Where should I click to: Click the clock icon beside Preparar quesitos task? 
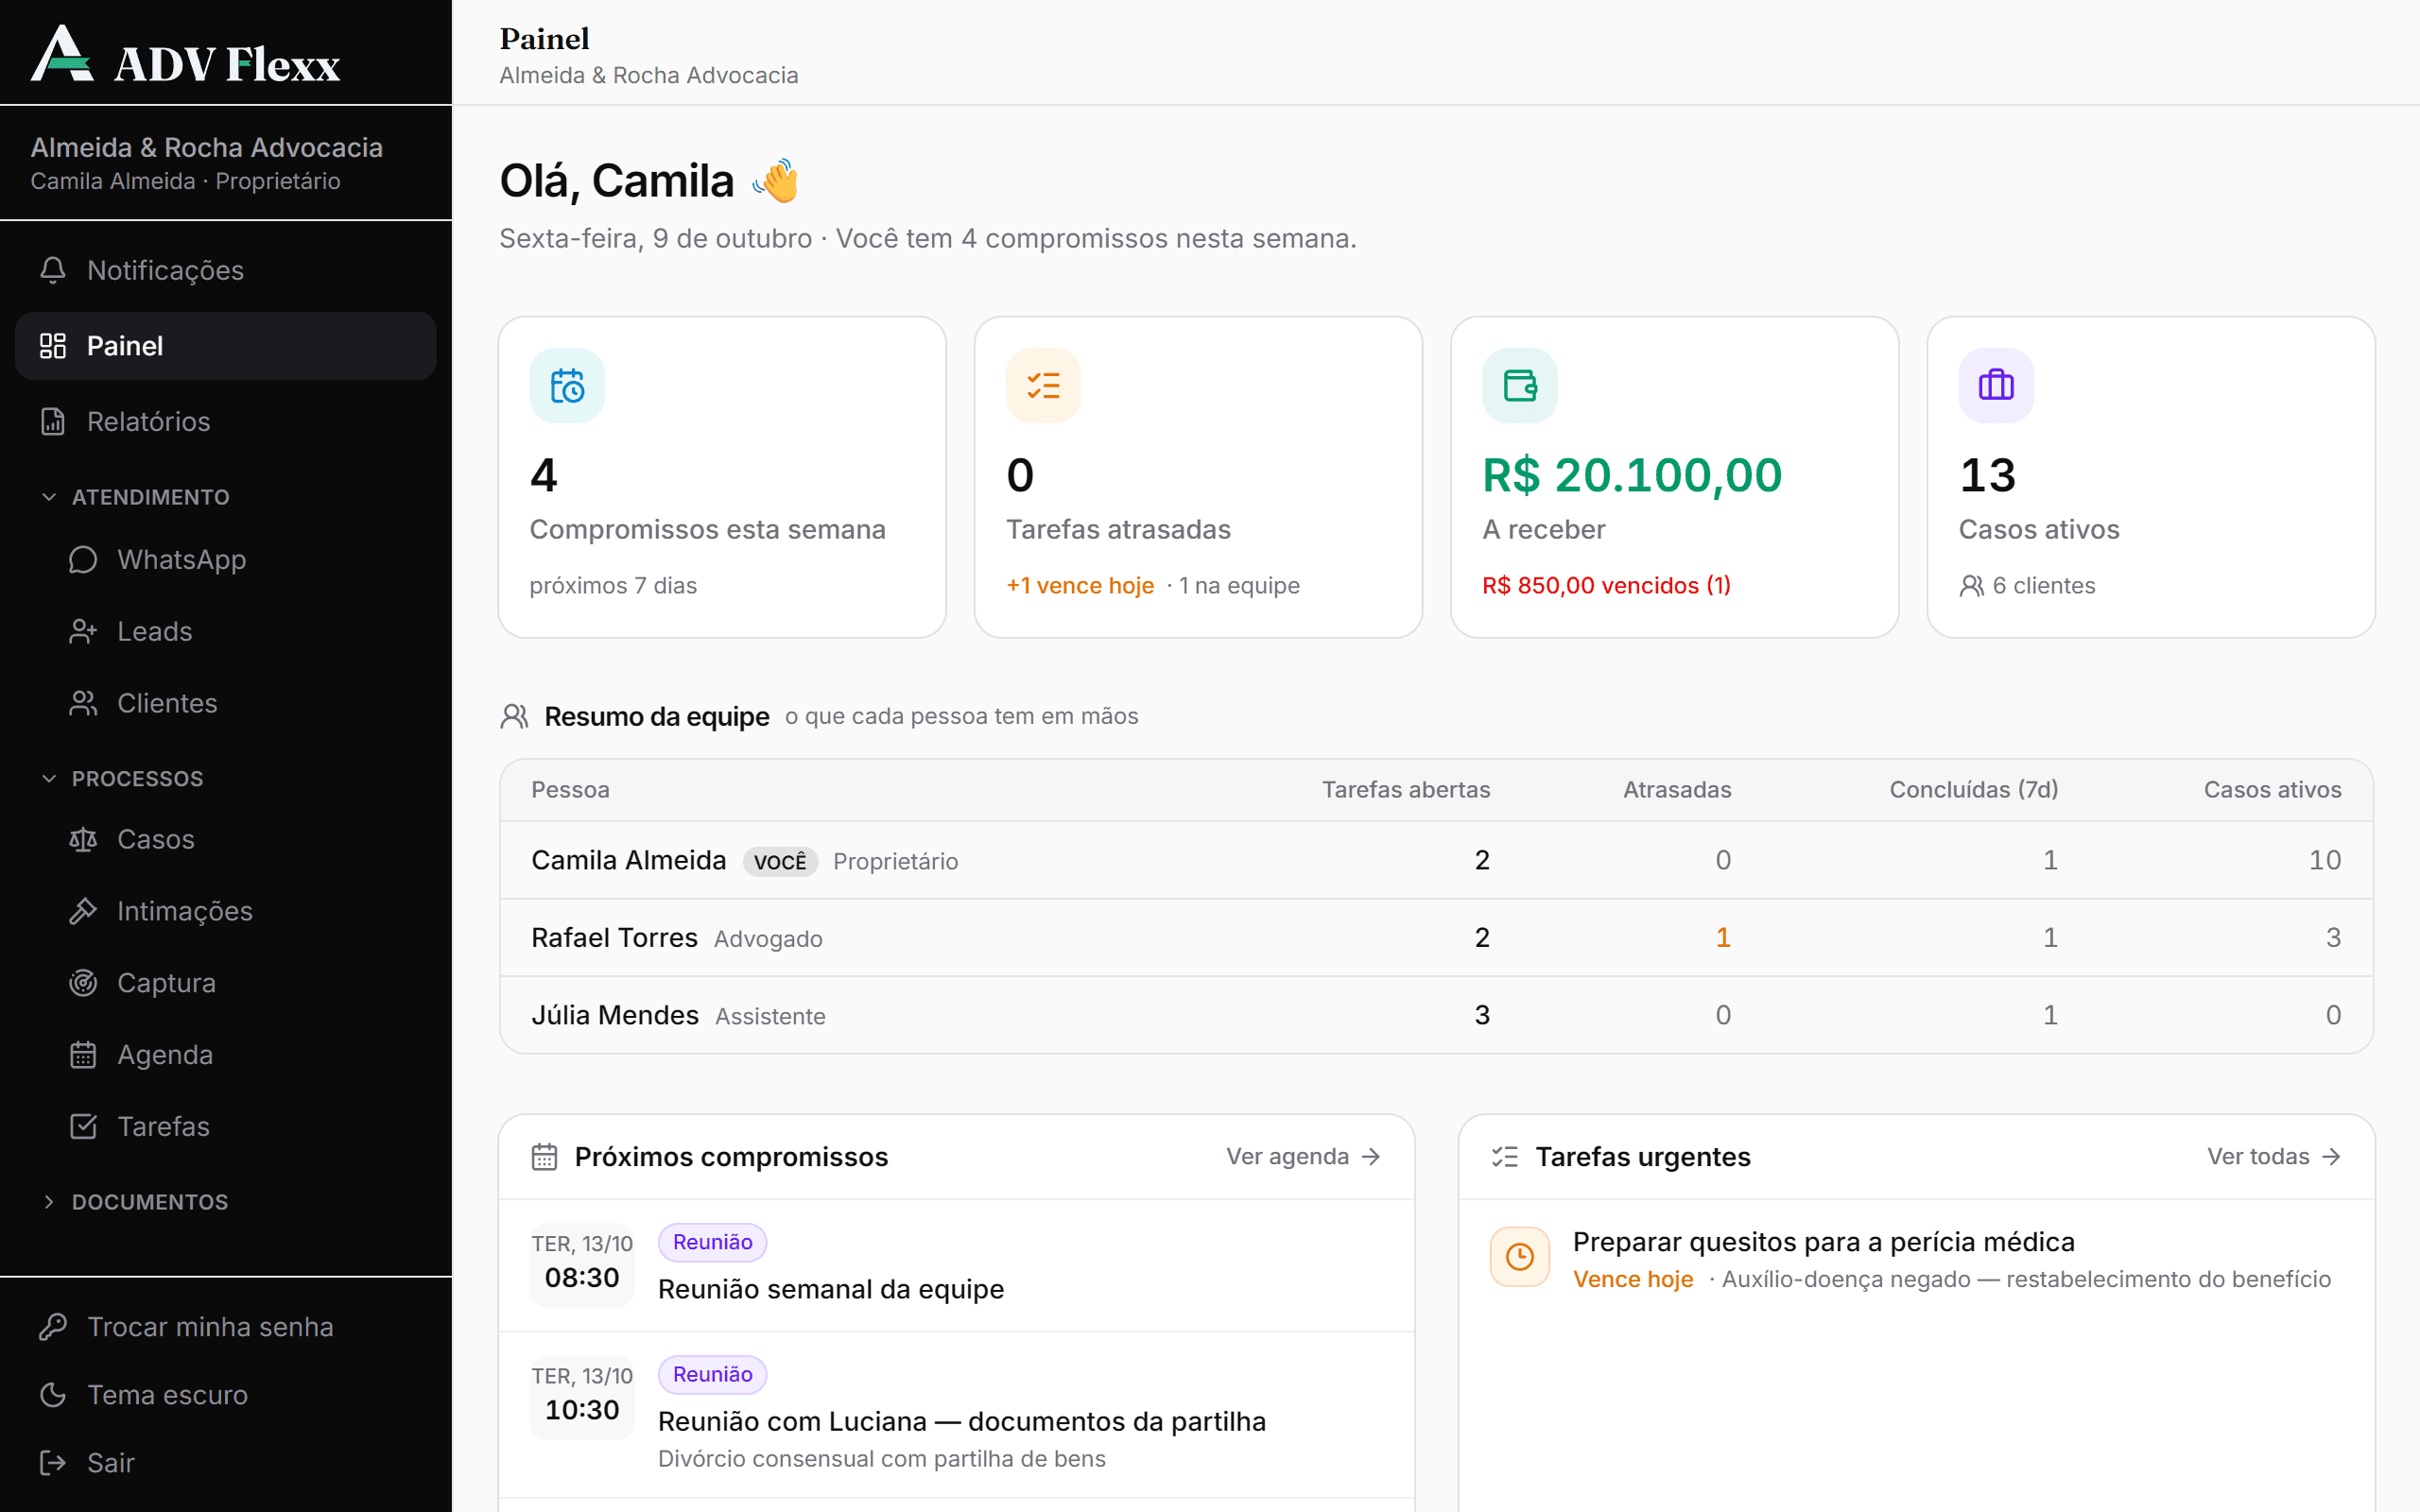point(1519,1257)
